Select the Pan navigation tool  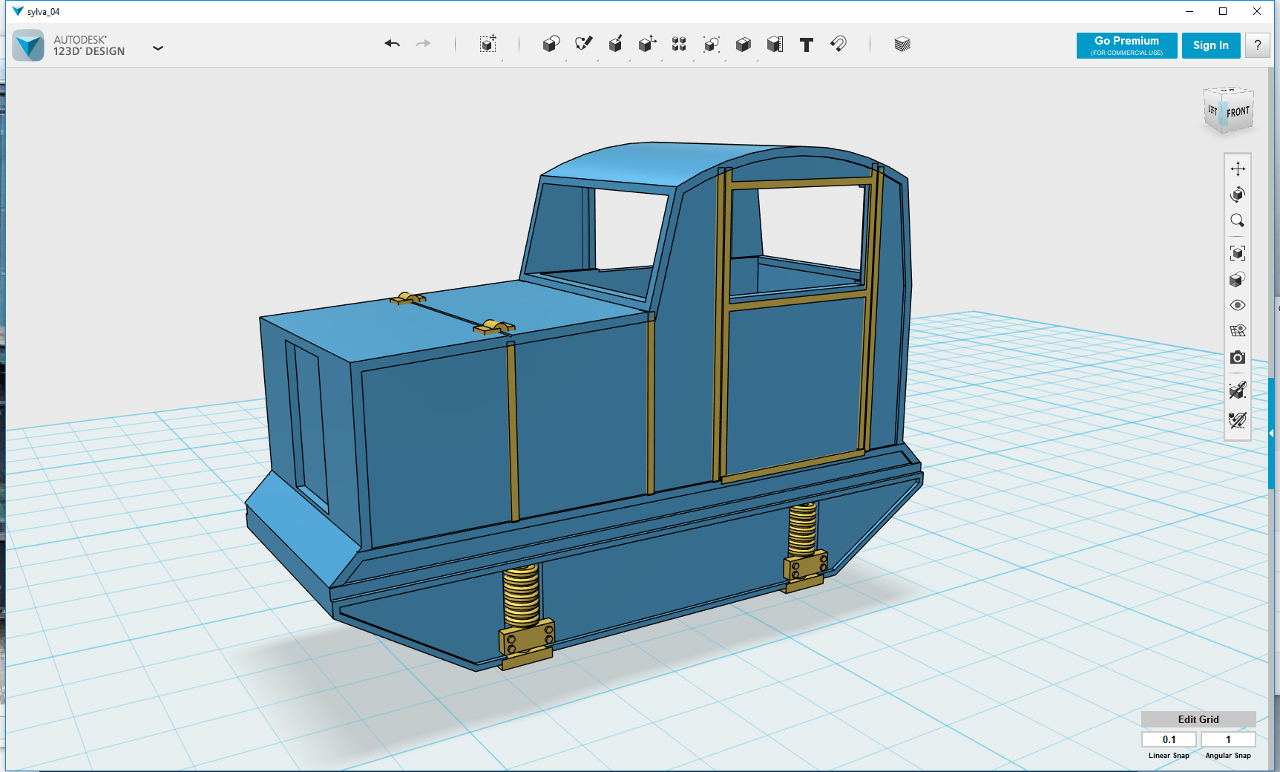coord(1238,168)
